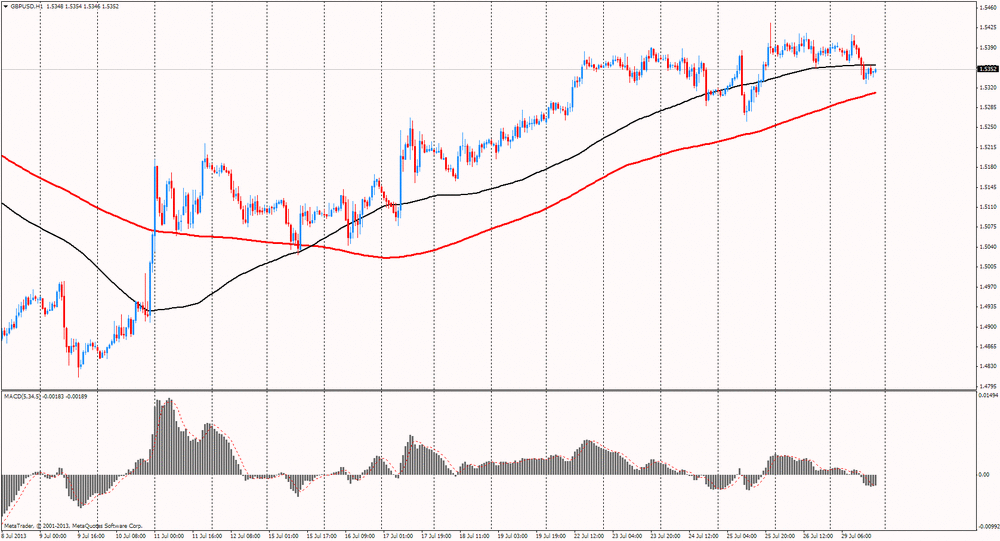Click the 1.4935 price scale label
This screenshot has width=1000, height=541.
[x=987, y=306]
